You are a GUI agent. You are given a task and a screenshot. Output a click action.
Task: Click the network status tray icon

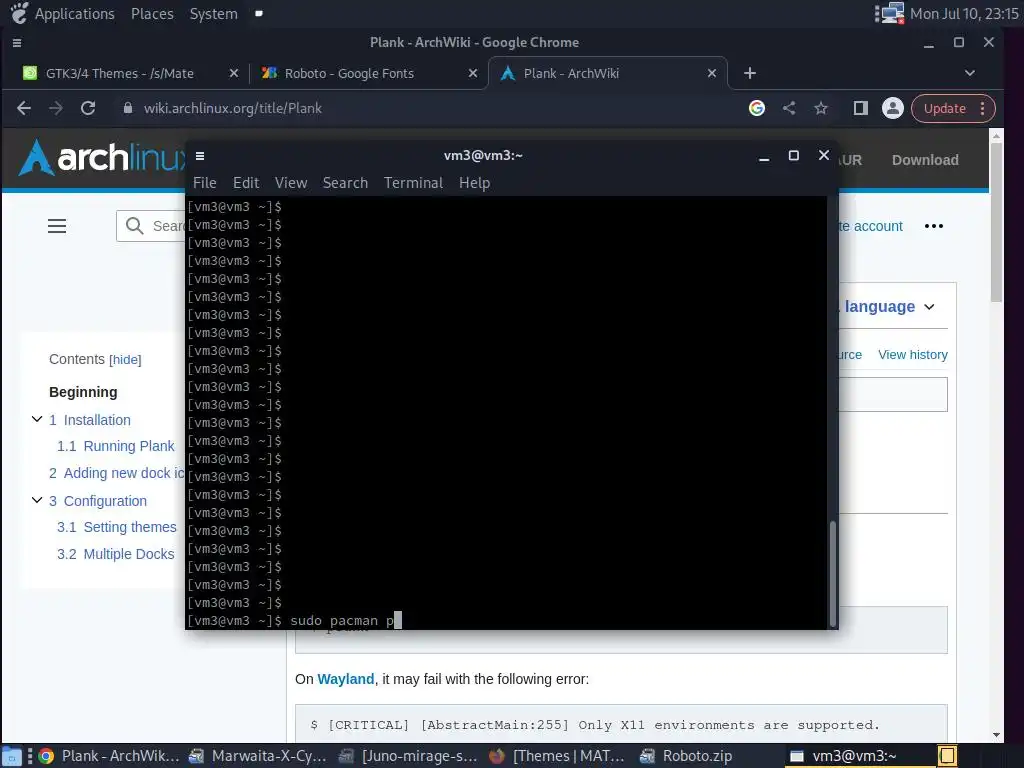(891, 13)
